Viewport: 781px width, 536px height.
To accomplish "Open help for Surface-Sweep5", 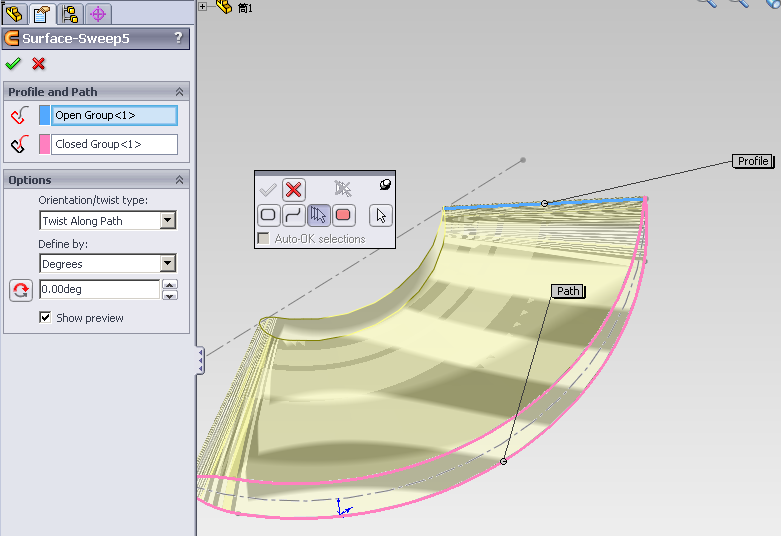I will point(178,38).
